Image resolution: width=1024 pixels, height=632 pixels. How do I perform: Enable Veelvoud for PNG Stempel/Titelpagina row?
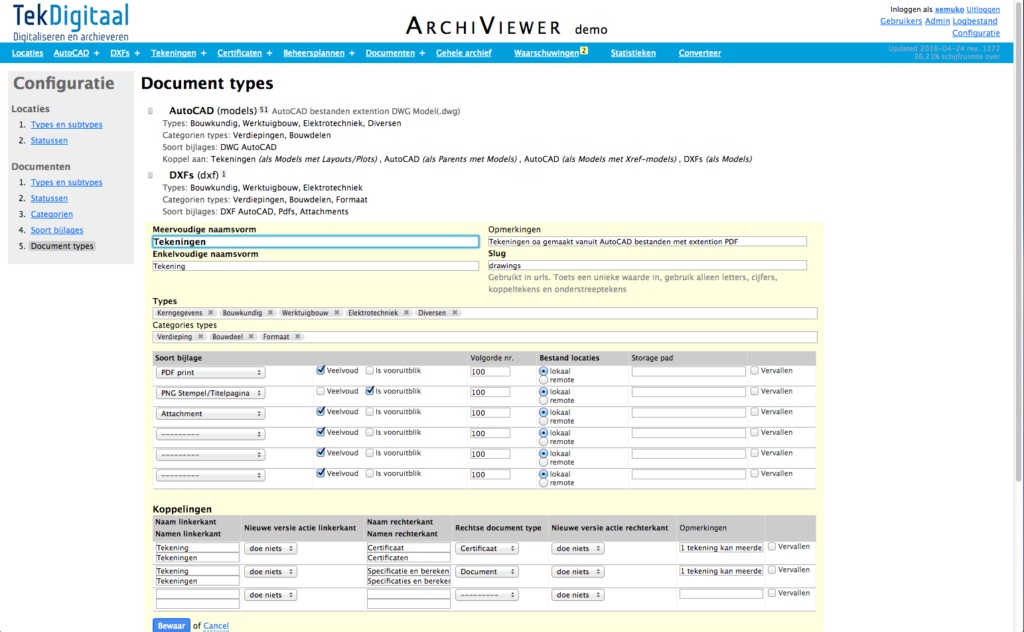pos(321,391)
